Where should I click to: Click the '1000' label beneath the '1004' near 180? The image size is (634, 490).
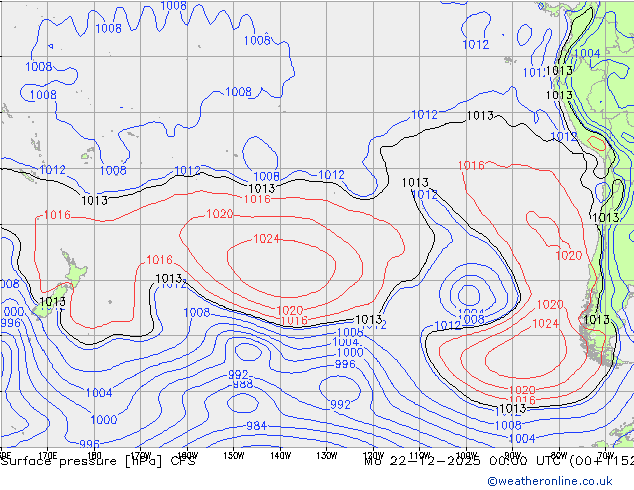point(104,419)
